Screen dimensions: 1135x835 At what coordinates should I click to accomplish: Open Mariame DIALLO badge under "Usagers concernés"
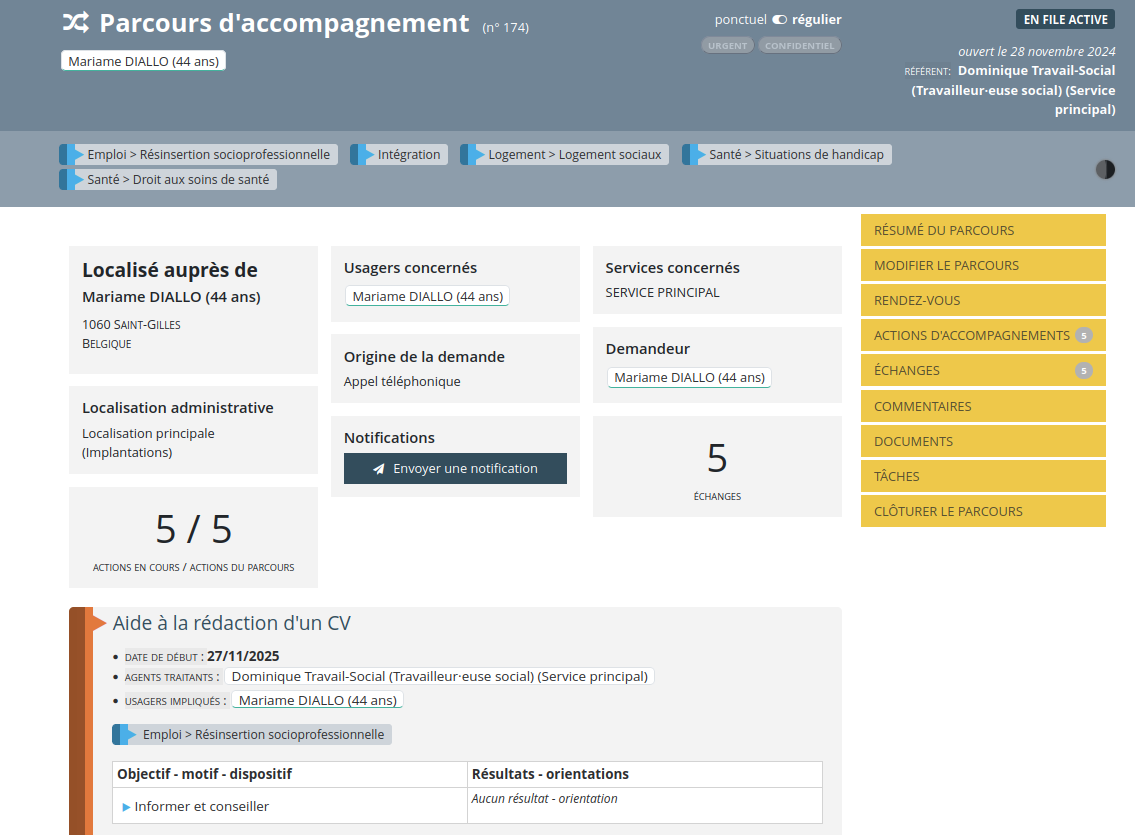[427, 295]
